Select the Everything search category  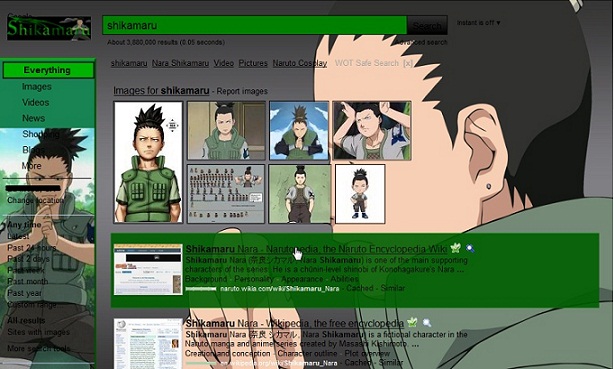pyautogui.click(x=48, y=70)
